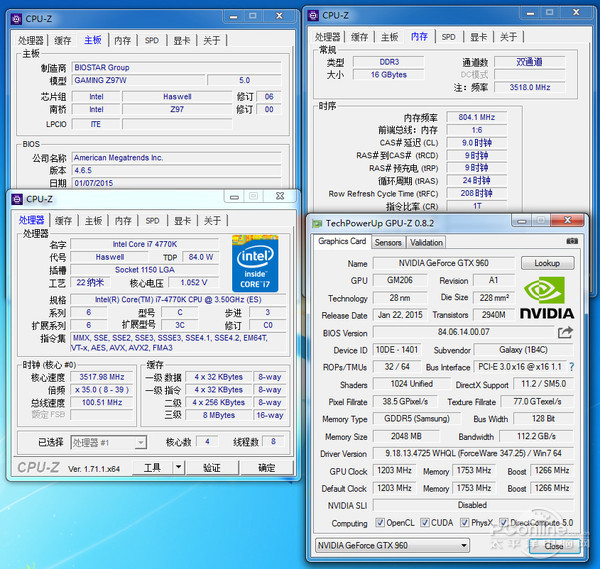Switch to the Sensors tab in GPU-Z
The height and width of the screenshot is (569, 600).
point(388,242)
